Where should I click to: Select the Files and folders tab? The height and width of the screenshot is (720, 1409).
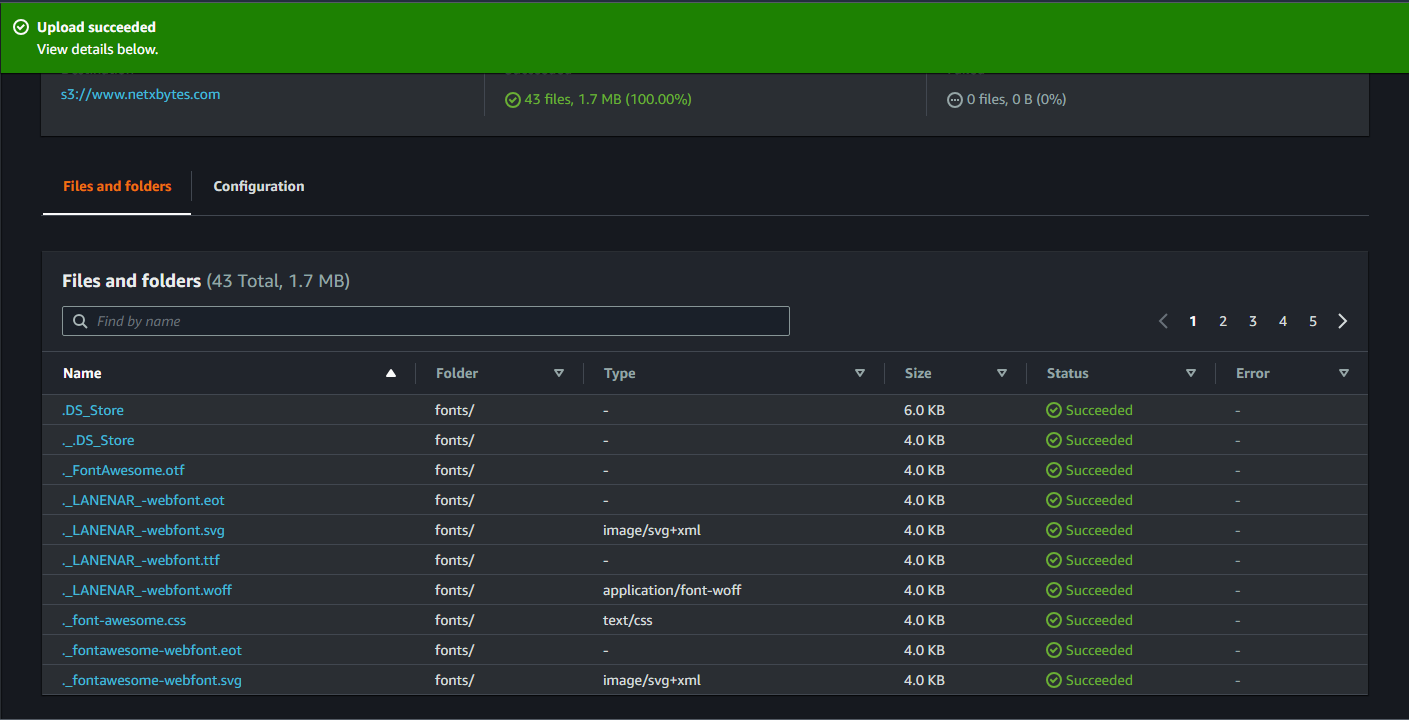117,186
